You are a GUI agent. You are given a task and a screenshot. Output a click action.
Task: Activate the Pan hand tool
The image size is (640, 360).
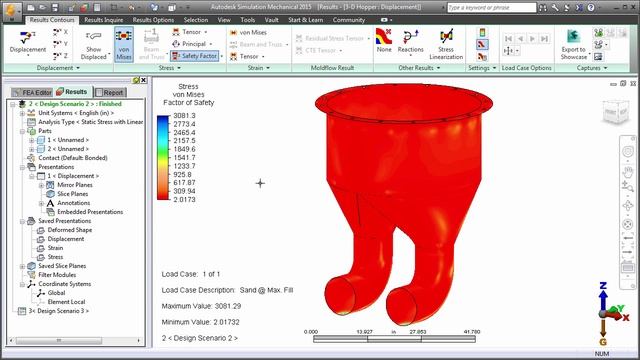(627, 172)
